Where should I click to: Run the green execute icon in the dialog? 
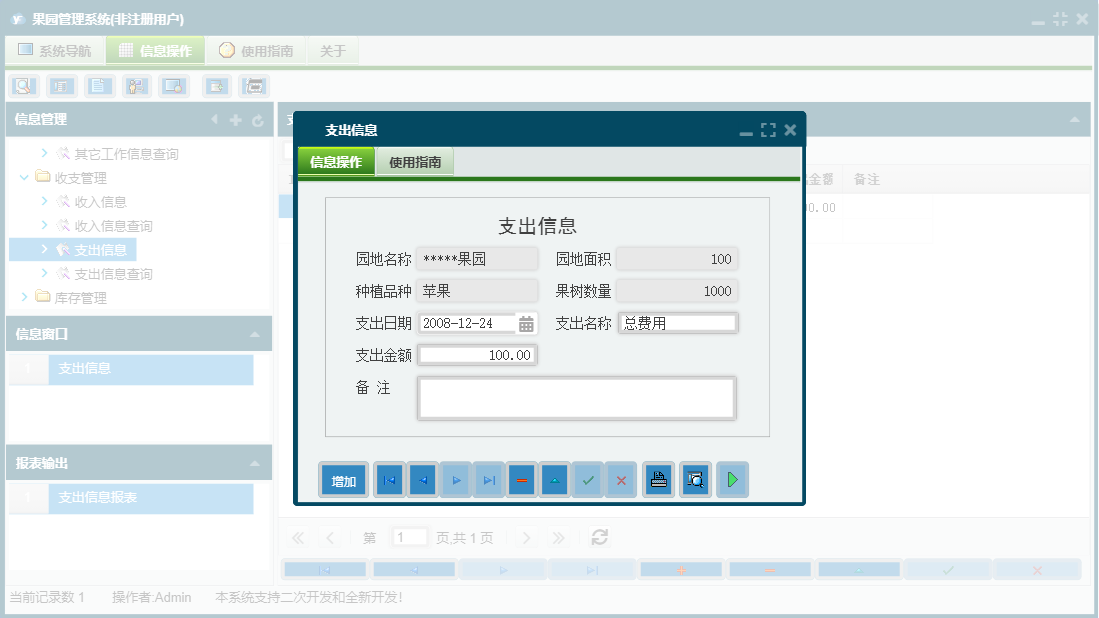point(731,480)
